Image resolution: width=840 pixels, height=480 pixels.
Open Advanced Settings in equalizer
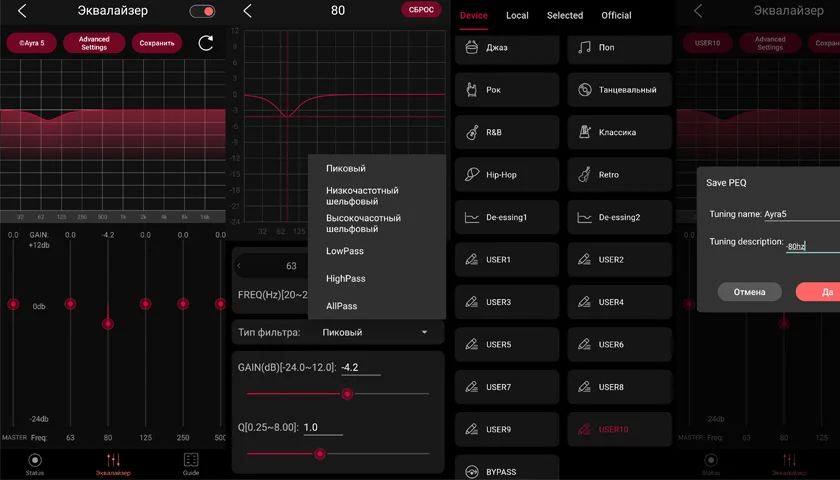94,43
